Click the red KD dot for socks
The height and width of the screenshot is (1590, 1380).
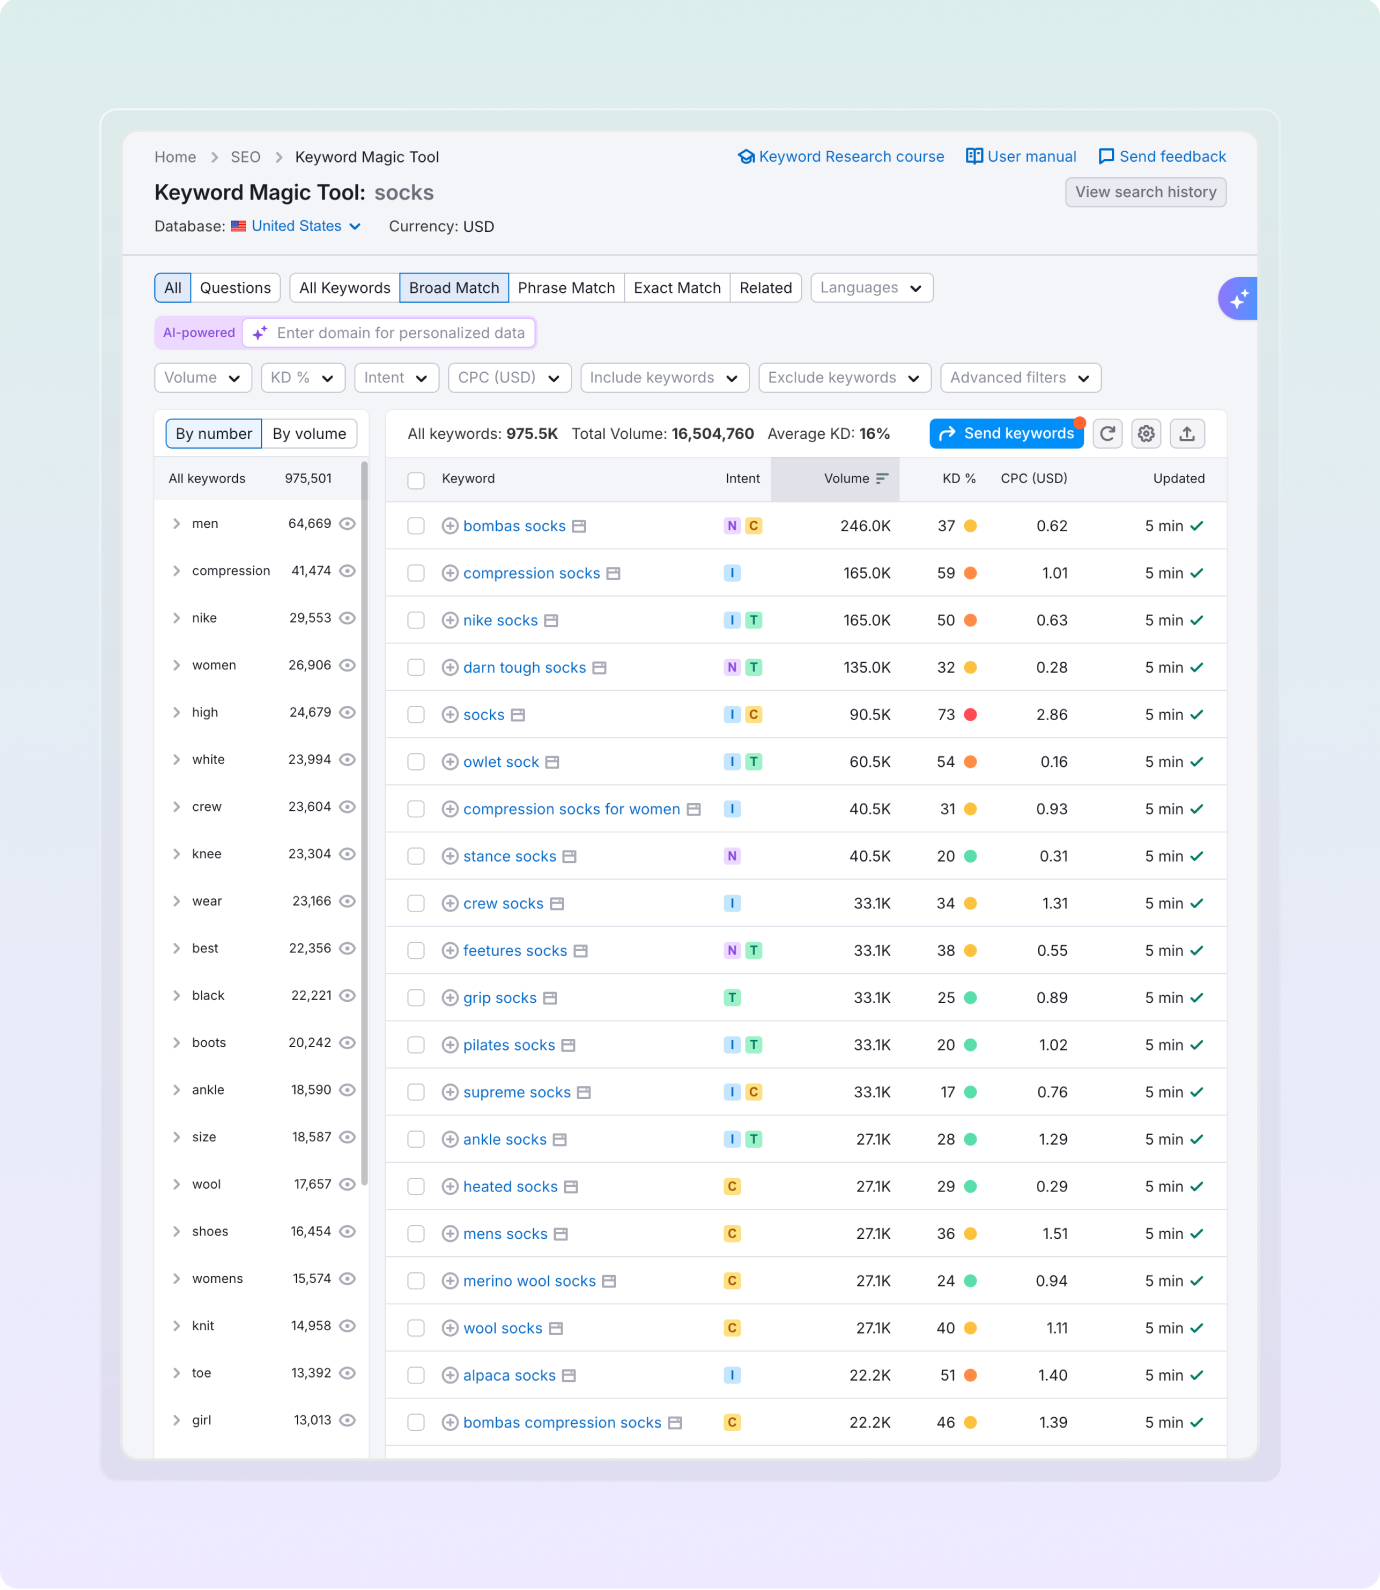coord(970,715)
